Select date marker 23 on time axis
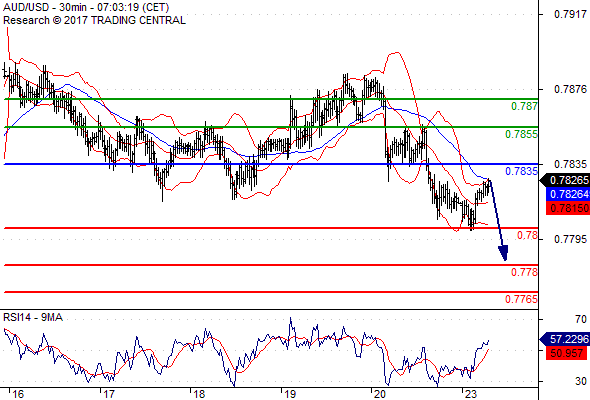Viewport: 590px width, 400px height. tap(470, 394)
